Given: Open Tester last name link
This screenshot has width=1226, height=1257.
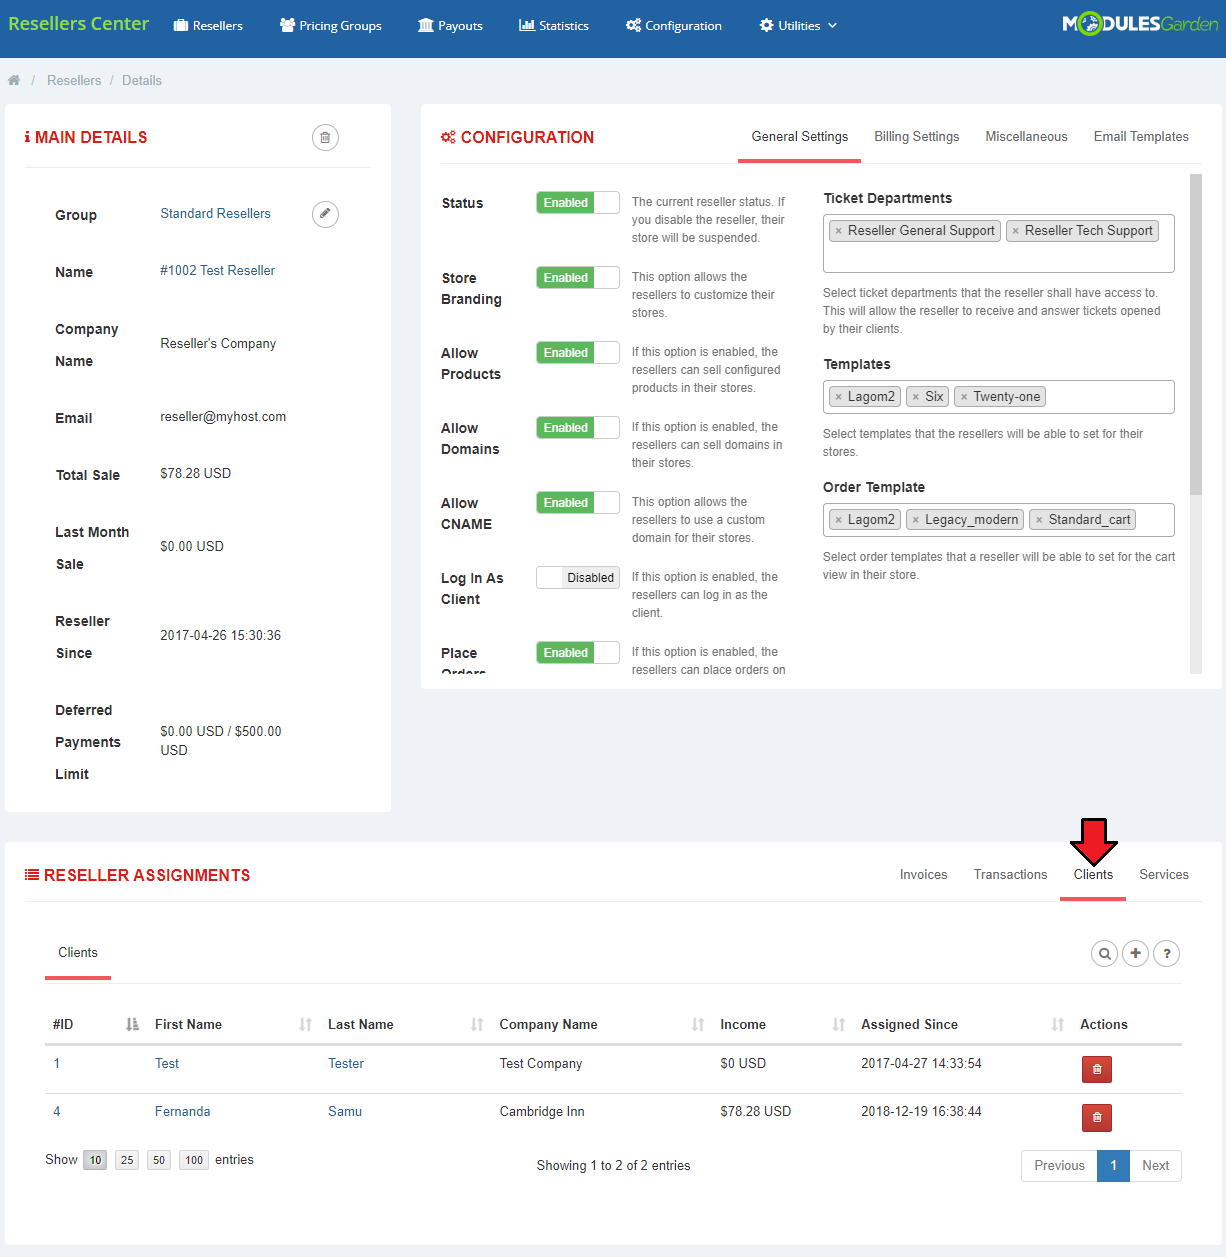Looking at the screenshot, I should tap(346, 1064).
